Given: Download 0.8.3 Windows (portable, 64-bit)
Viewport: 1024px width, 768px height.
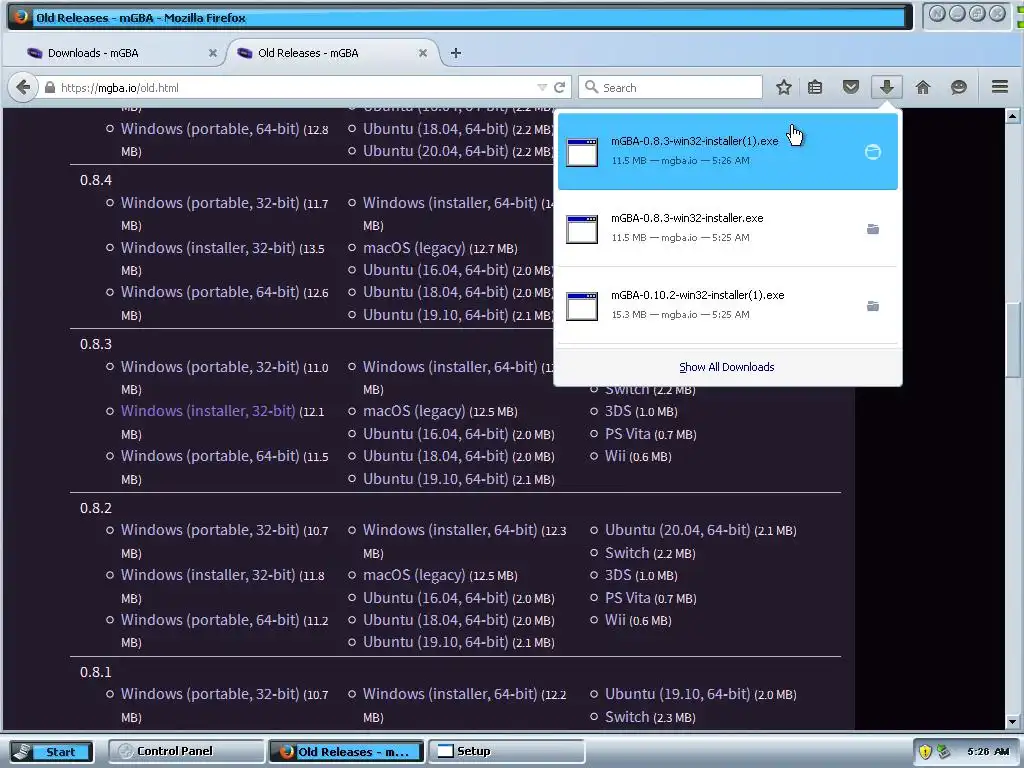Looking at the screenshot, I should point(210,456).
